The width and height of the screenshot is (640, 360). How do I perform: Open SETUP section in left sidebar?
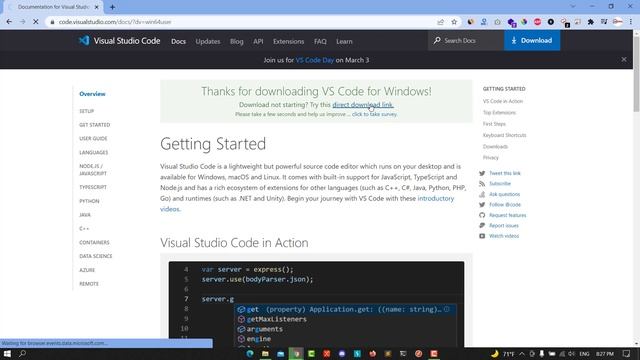(x=87, y=111)
